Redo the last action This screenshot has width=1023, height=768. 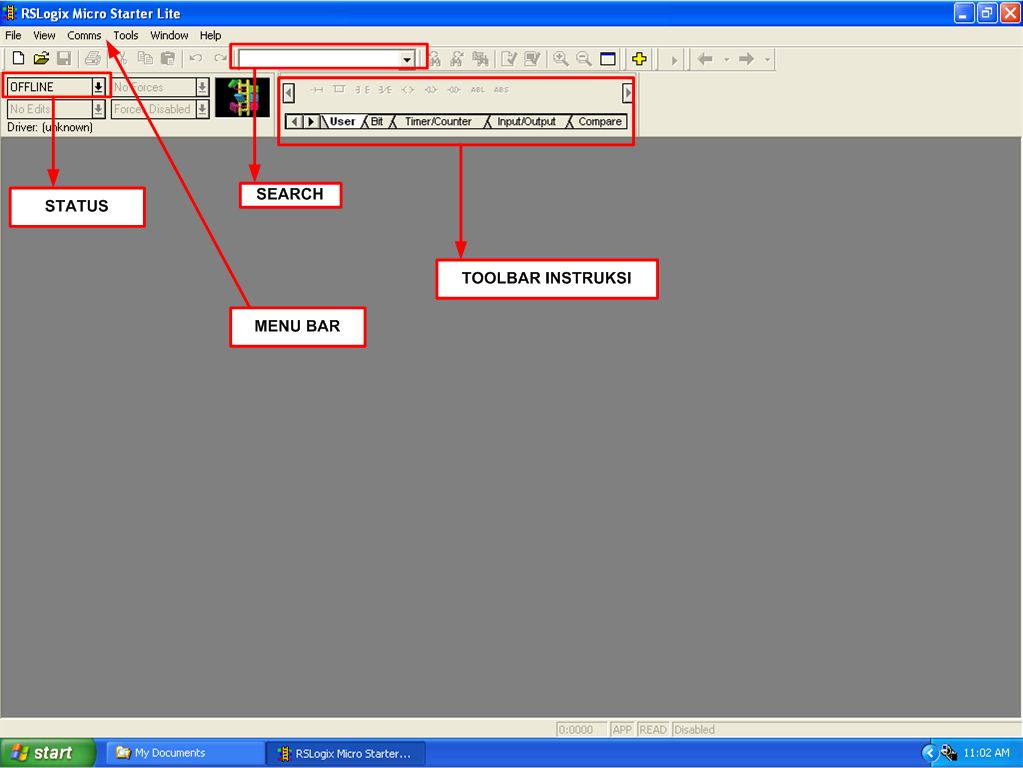[220, 58]
